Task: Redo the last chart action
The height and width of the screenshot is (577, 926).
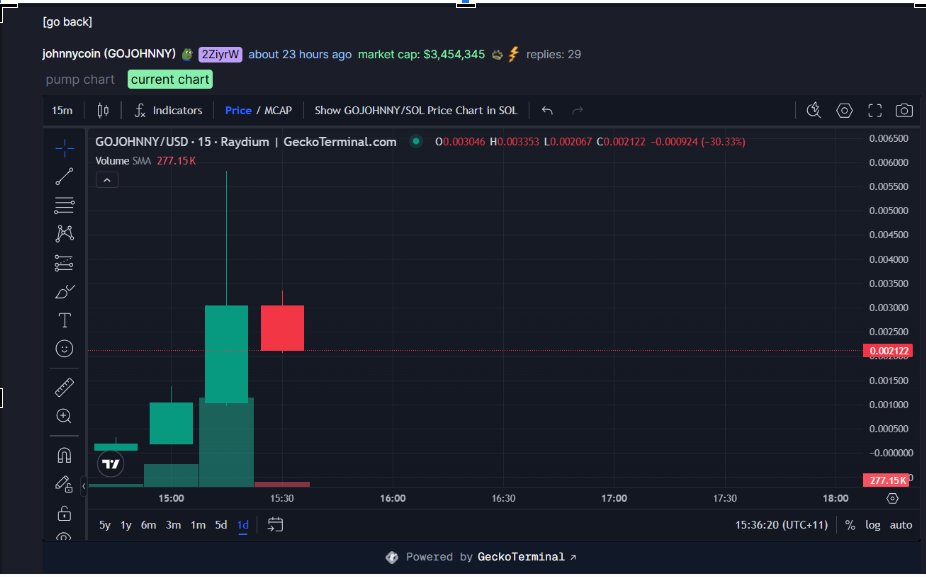Action: point(578,110)
